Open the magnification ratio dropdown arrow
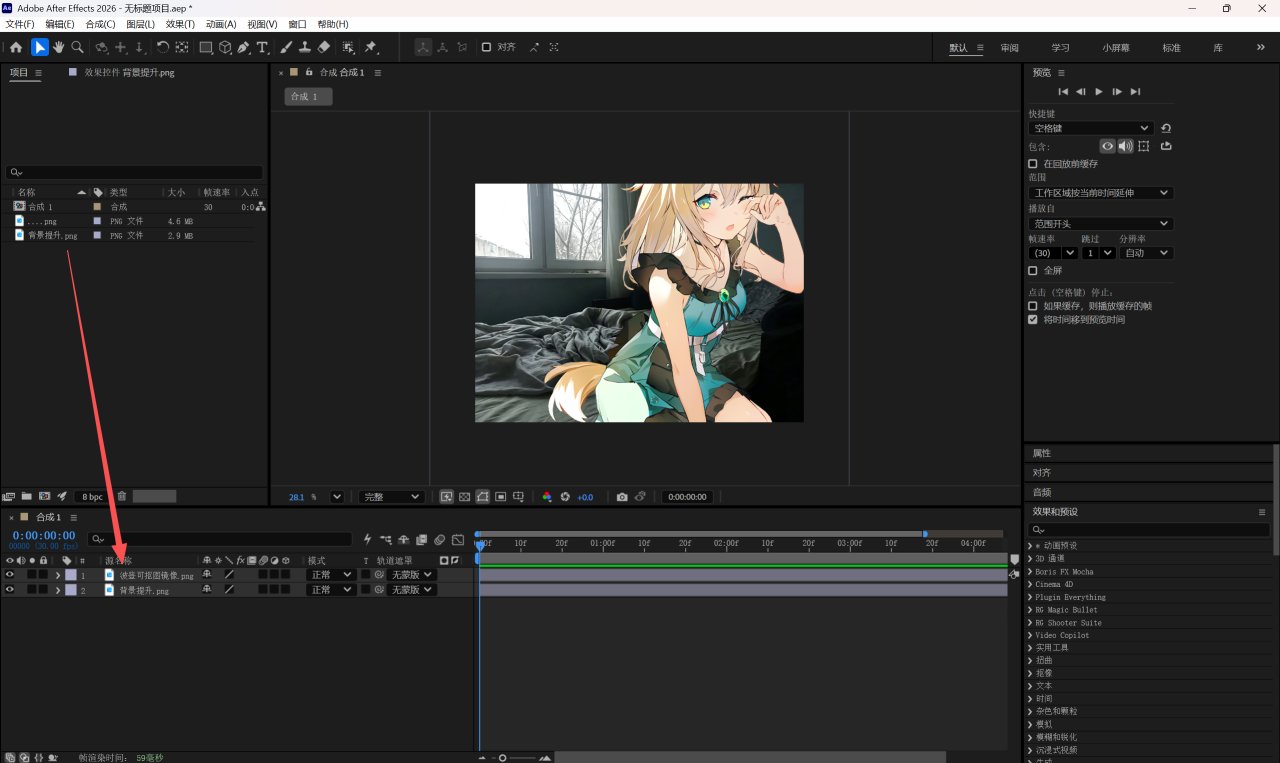 (x=337, y=497)
